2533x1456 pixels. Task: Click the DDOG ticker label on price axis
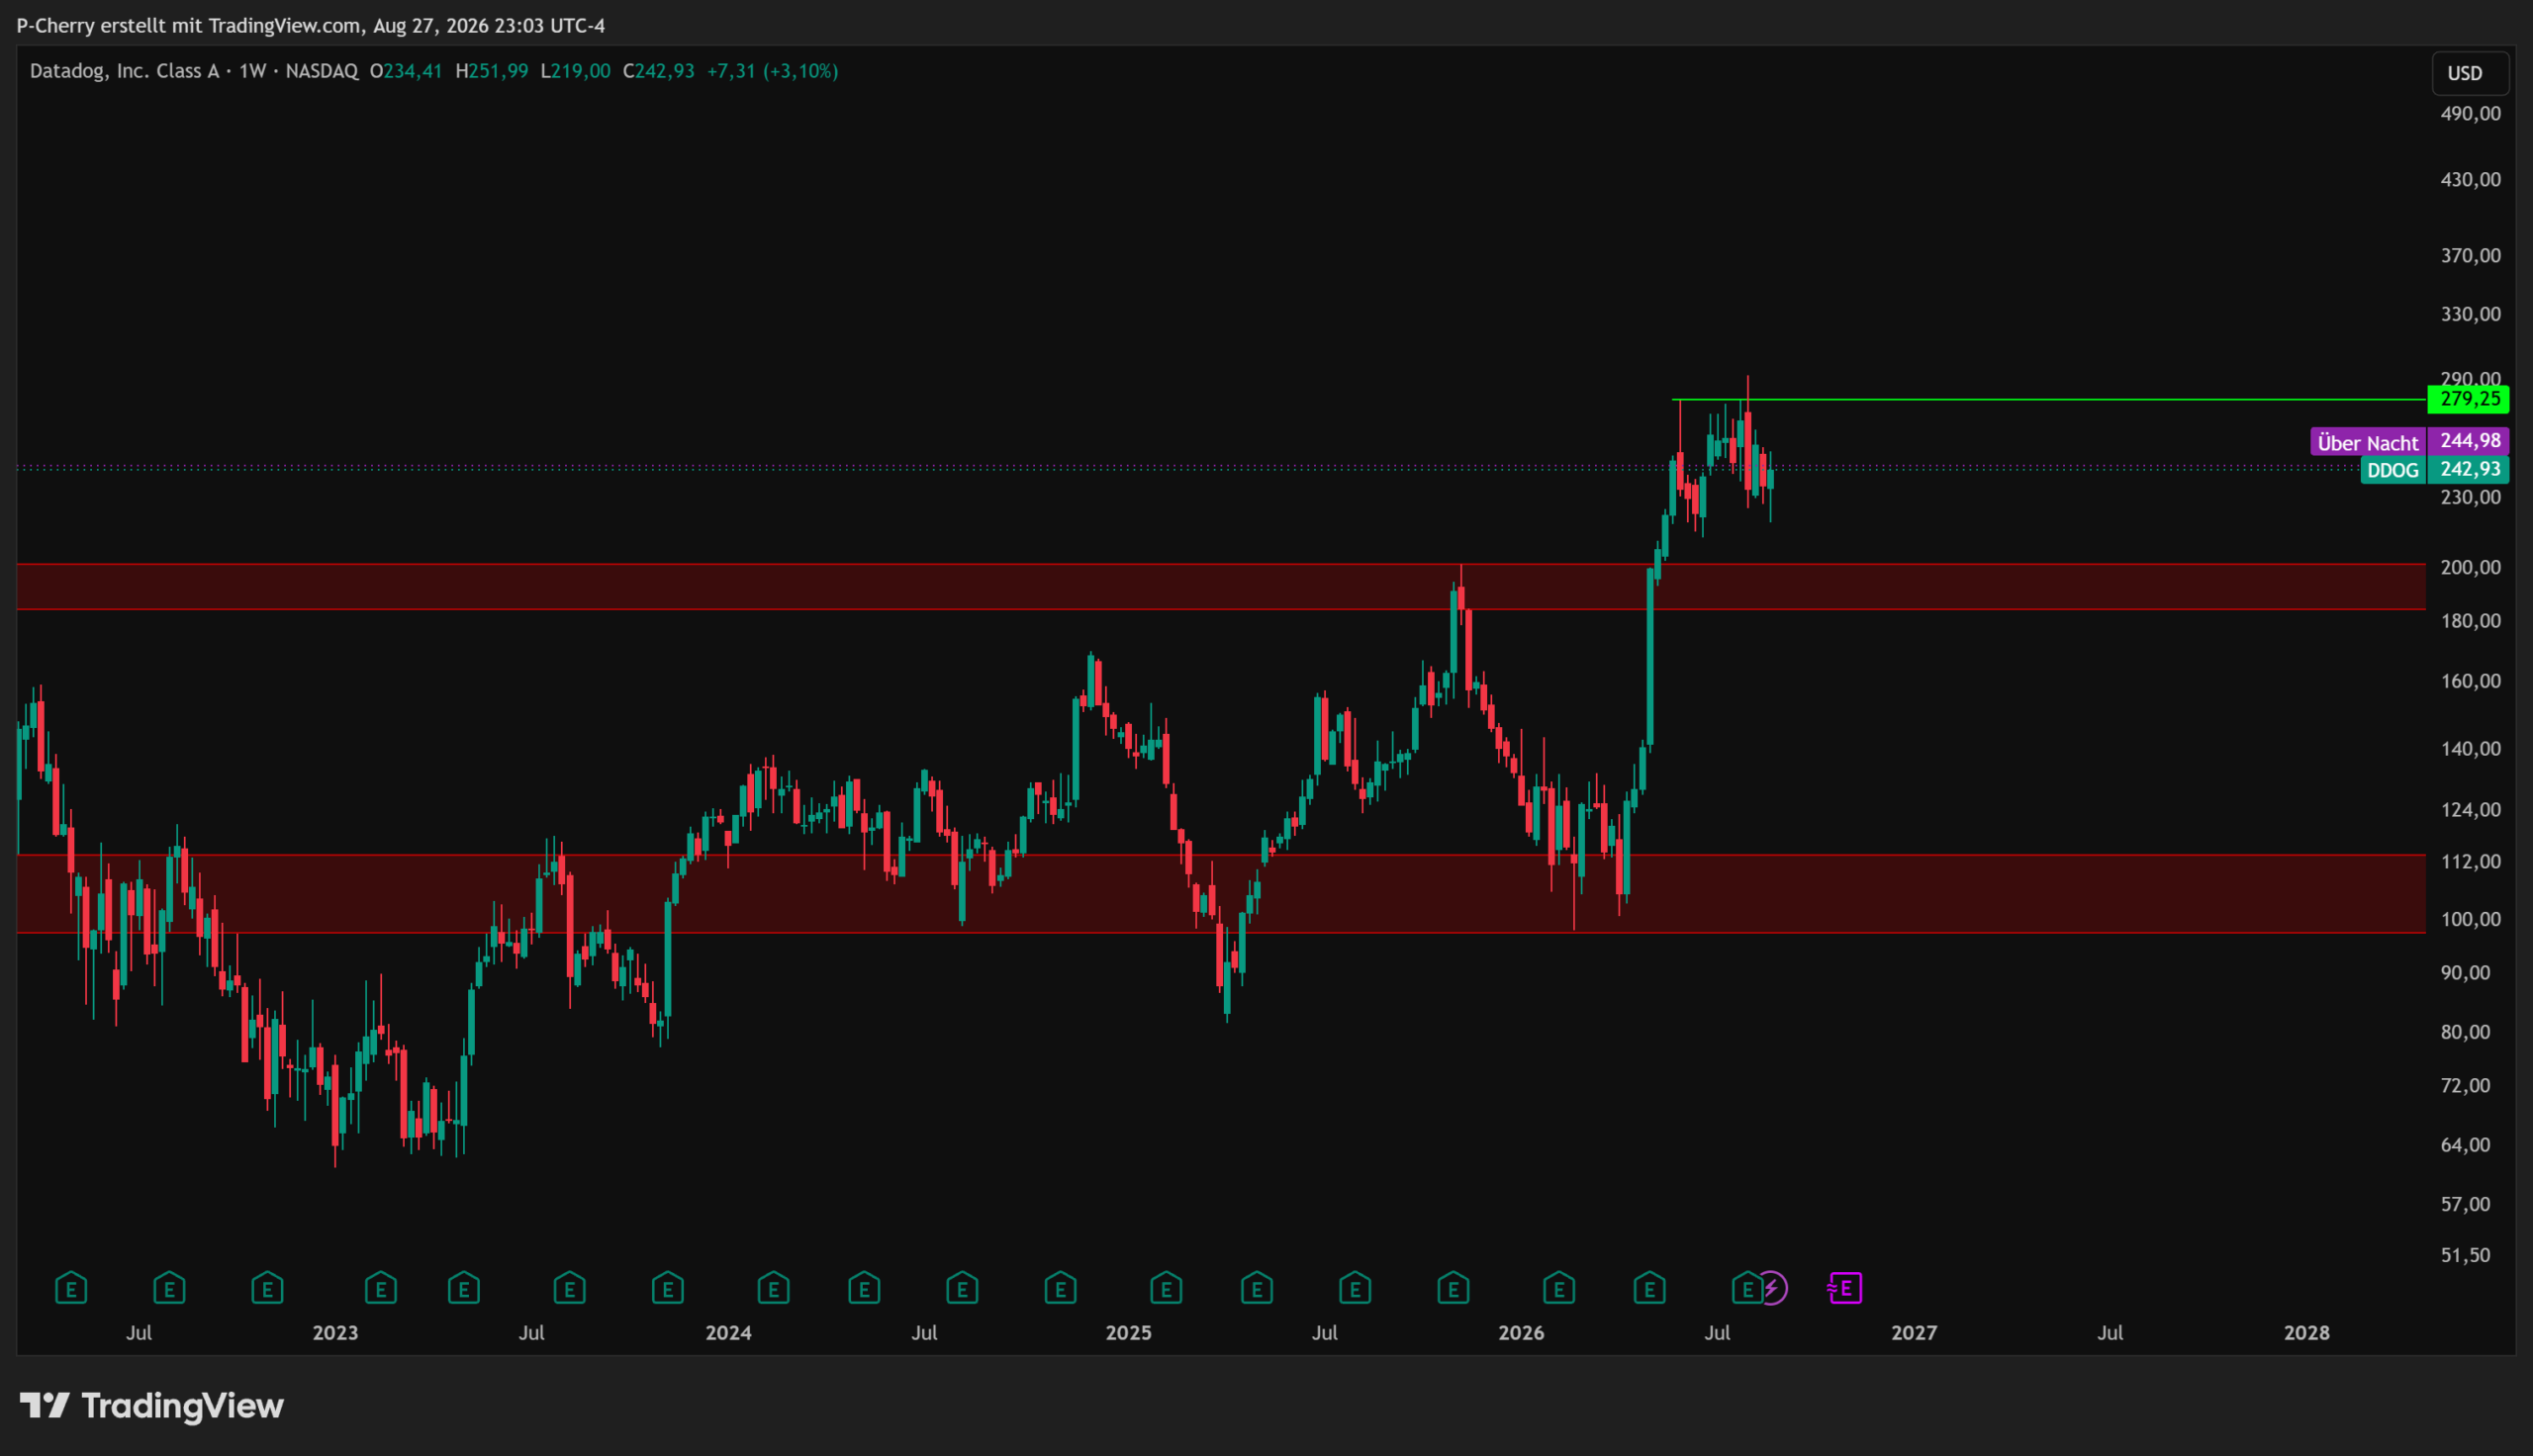2393,470
